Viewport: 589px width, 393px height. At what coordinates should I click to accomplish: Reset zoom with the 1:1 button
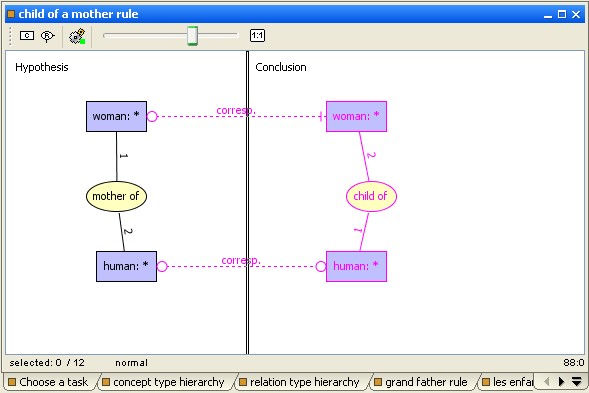pyautogui.click(x=257, y=36)
